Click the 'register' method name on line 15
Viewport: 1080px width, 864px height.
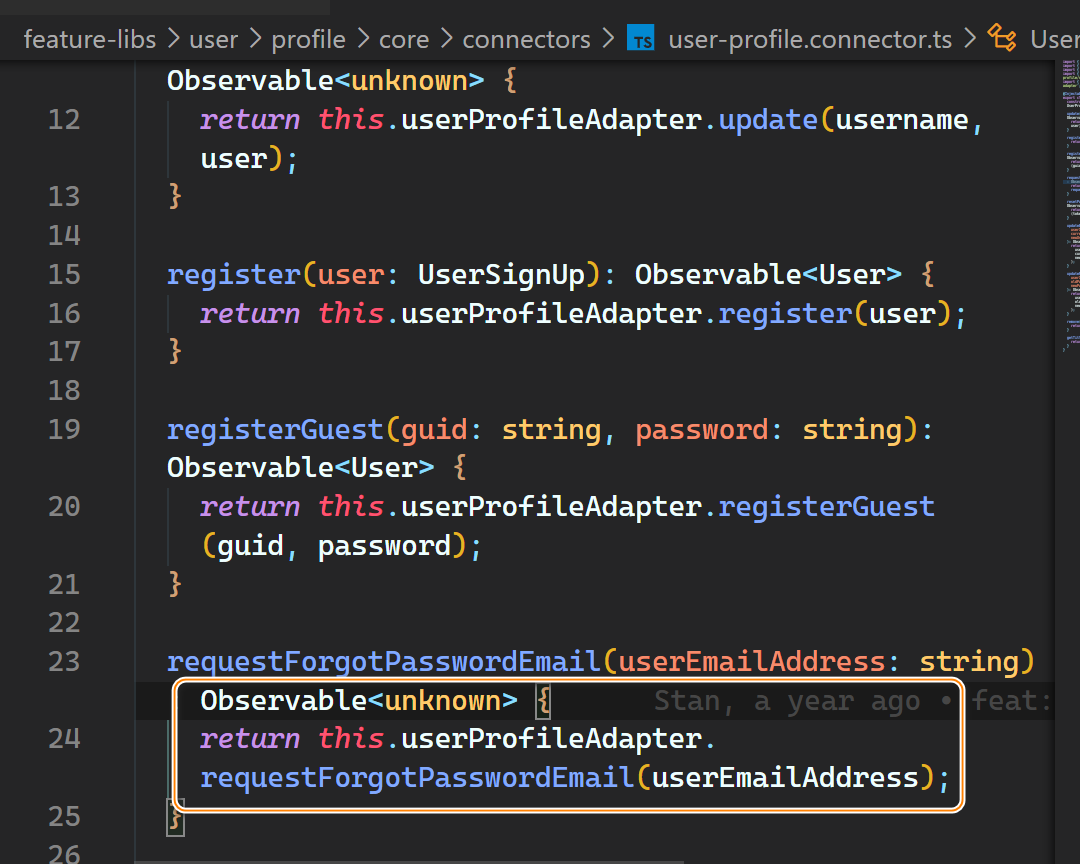[x=233, y=275]
